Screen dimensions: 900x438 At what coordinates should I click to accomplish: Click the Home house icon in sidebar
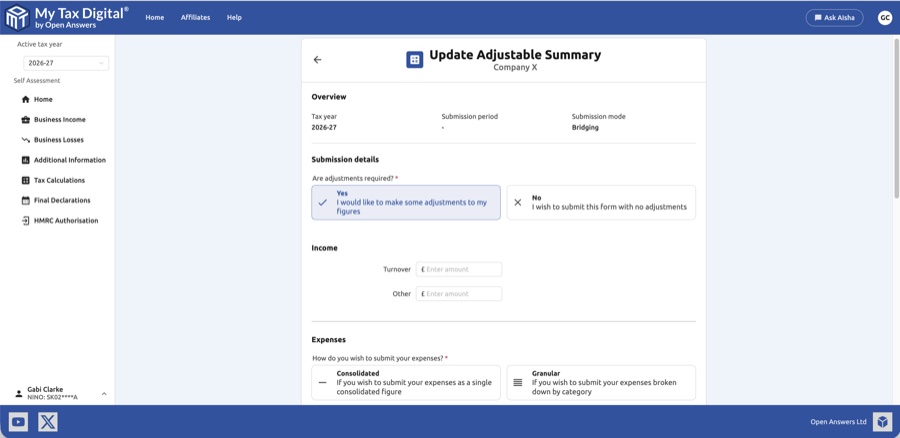coord(25,99)
